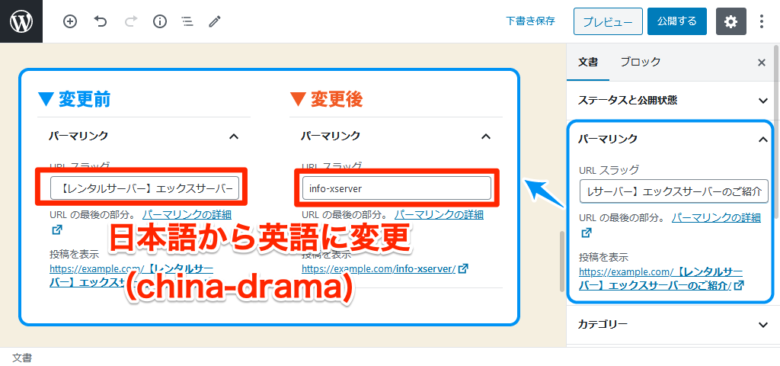The height and width of the screenshot is (366, 780).
Task: Open sidebar パーマリンクの詳細 link
Action: (716, 217)
